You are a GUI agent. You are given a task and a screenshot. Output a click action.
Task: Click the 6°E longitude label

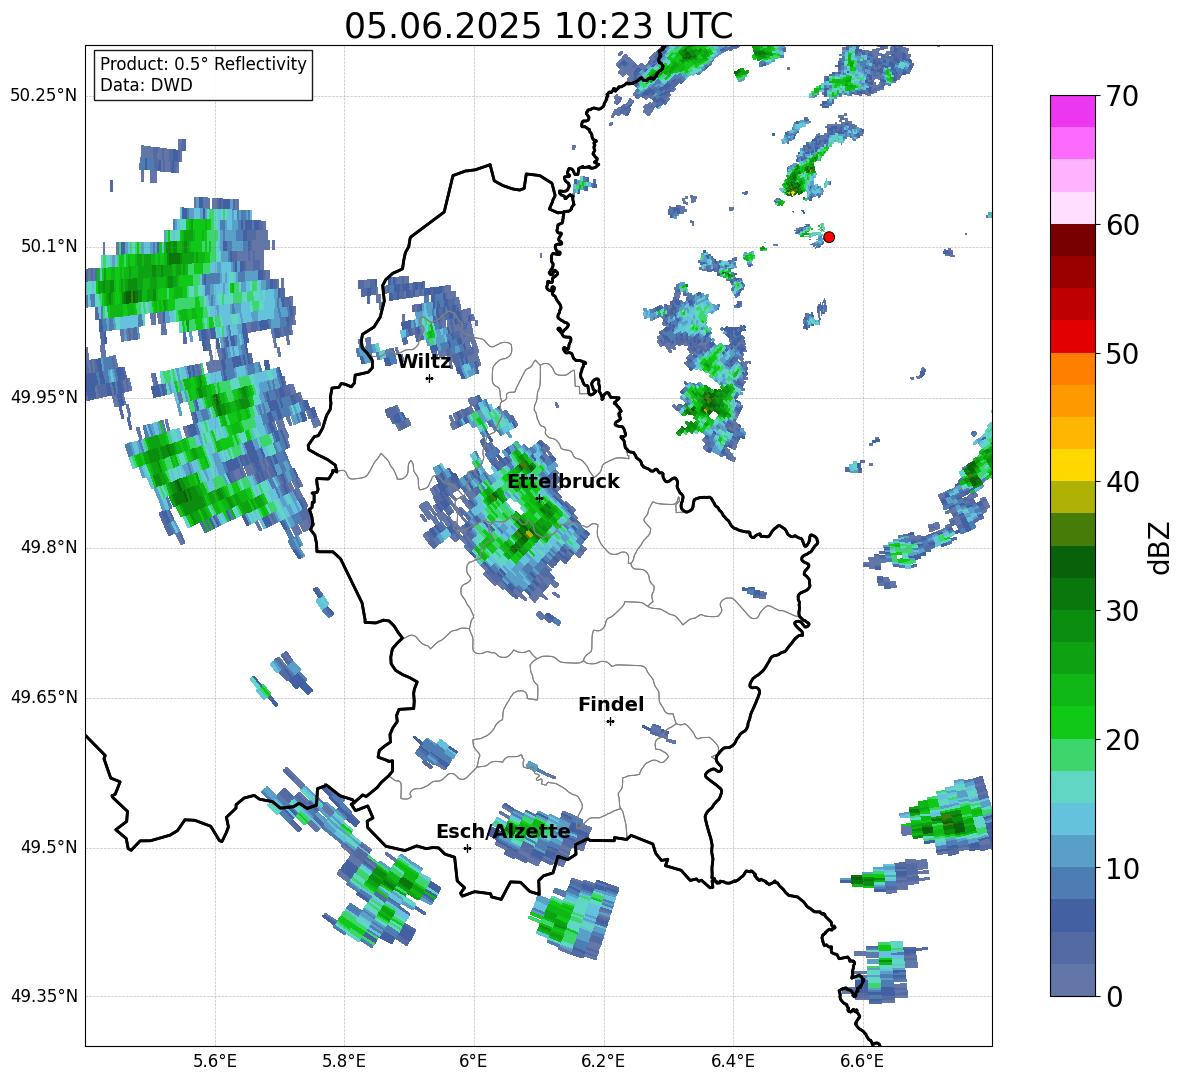473,1061
